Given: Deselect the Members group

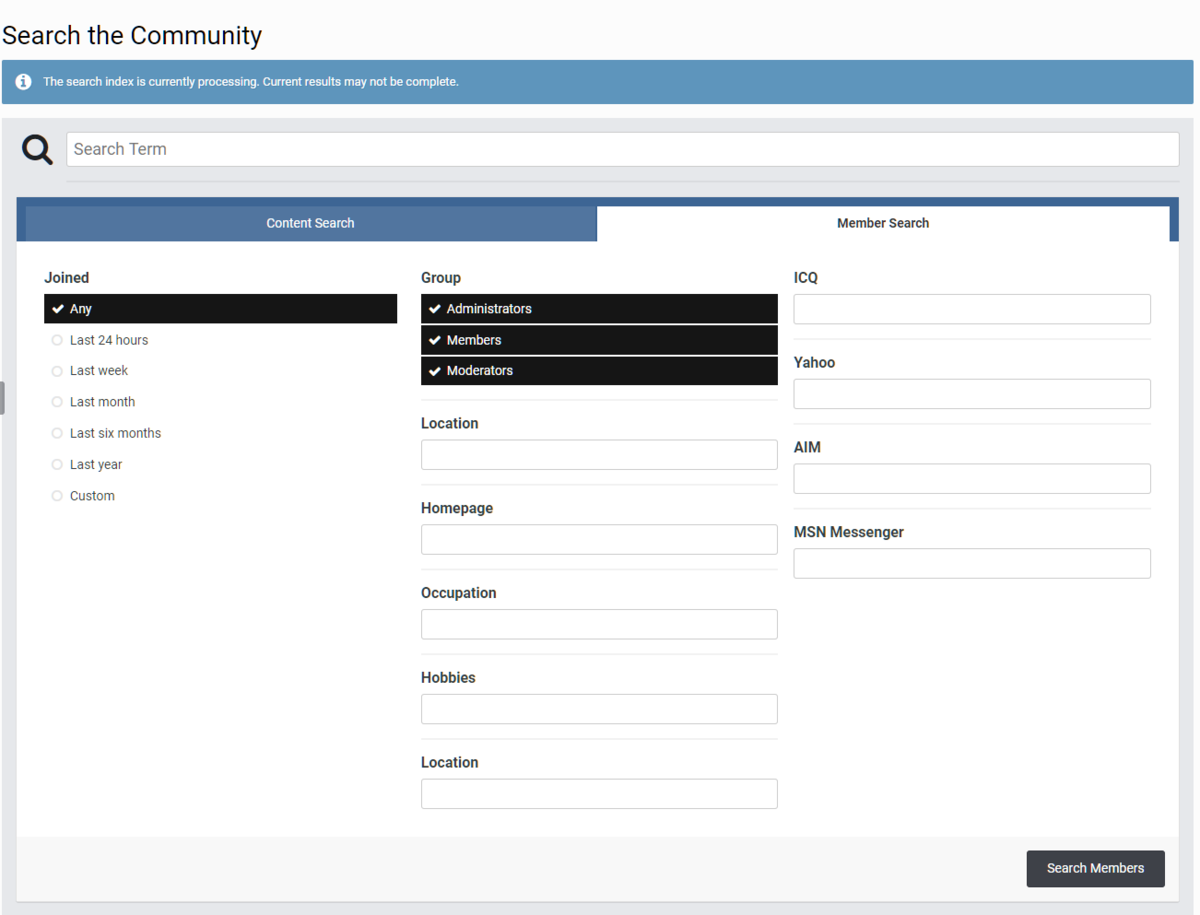Looking at the screenshot, I should (599, 339).
